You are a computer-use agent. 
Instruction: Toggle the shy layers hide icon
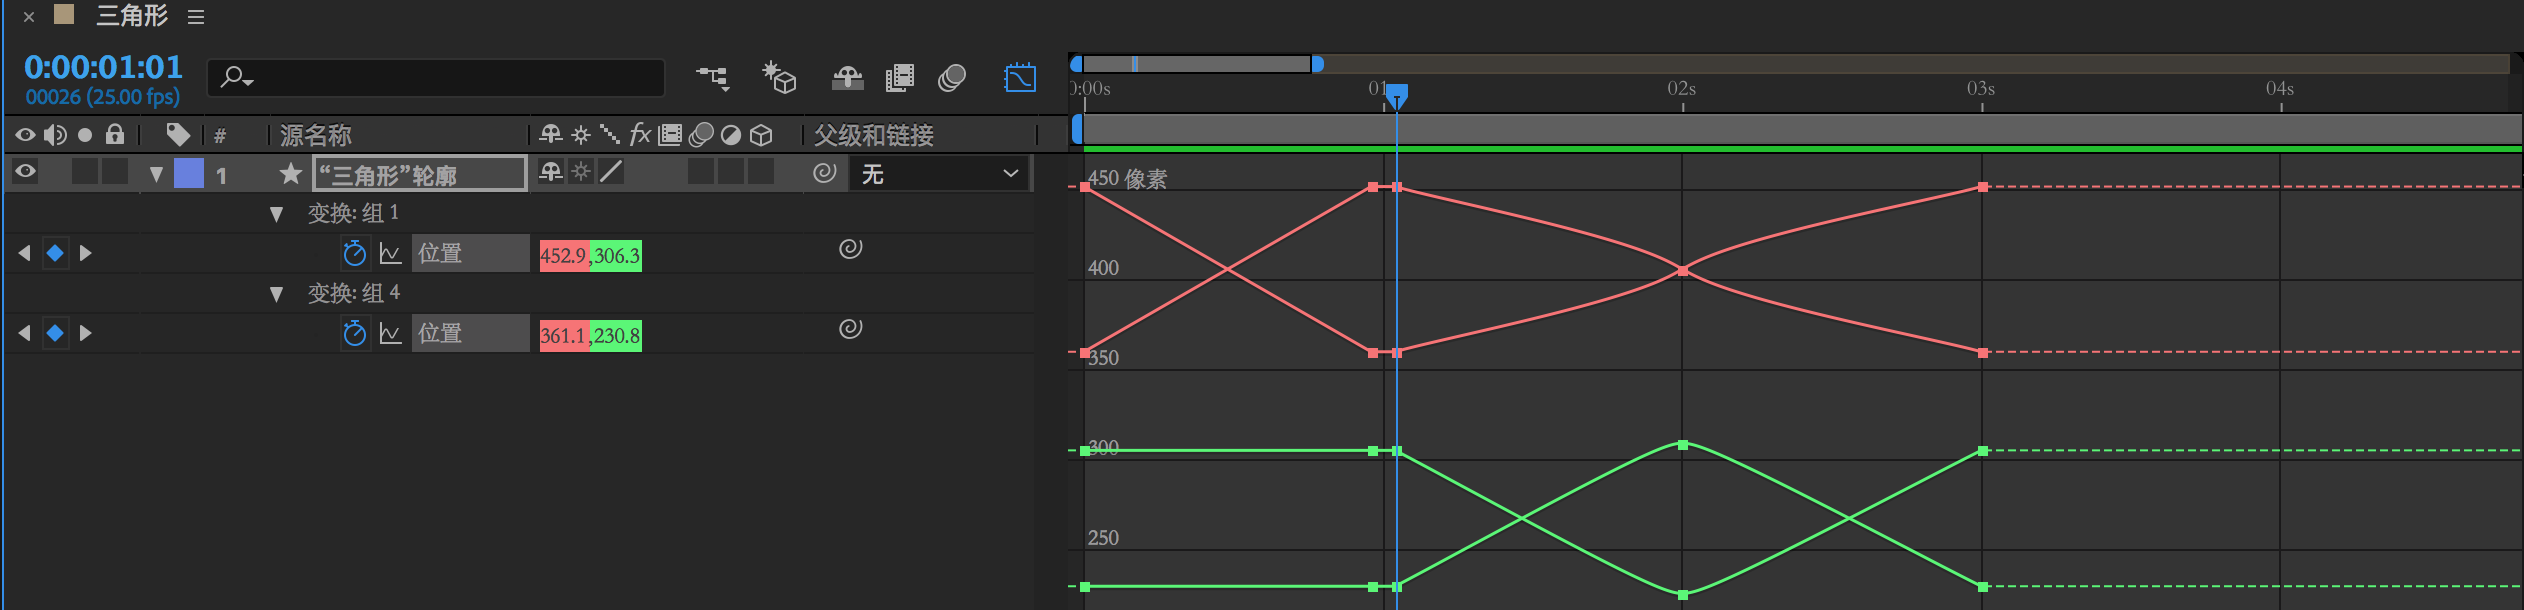click(x=847, y=78)
